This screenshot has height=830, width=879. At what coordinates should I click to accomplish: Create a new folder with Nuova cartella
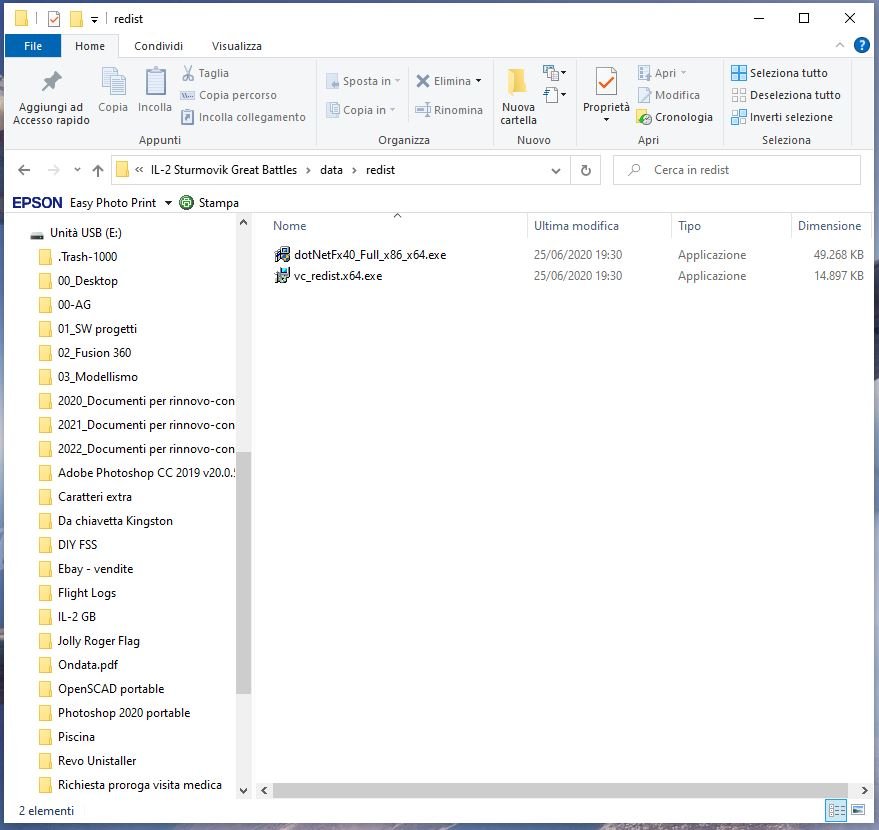518,96
